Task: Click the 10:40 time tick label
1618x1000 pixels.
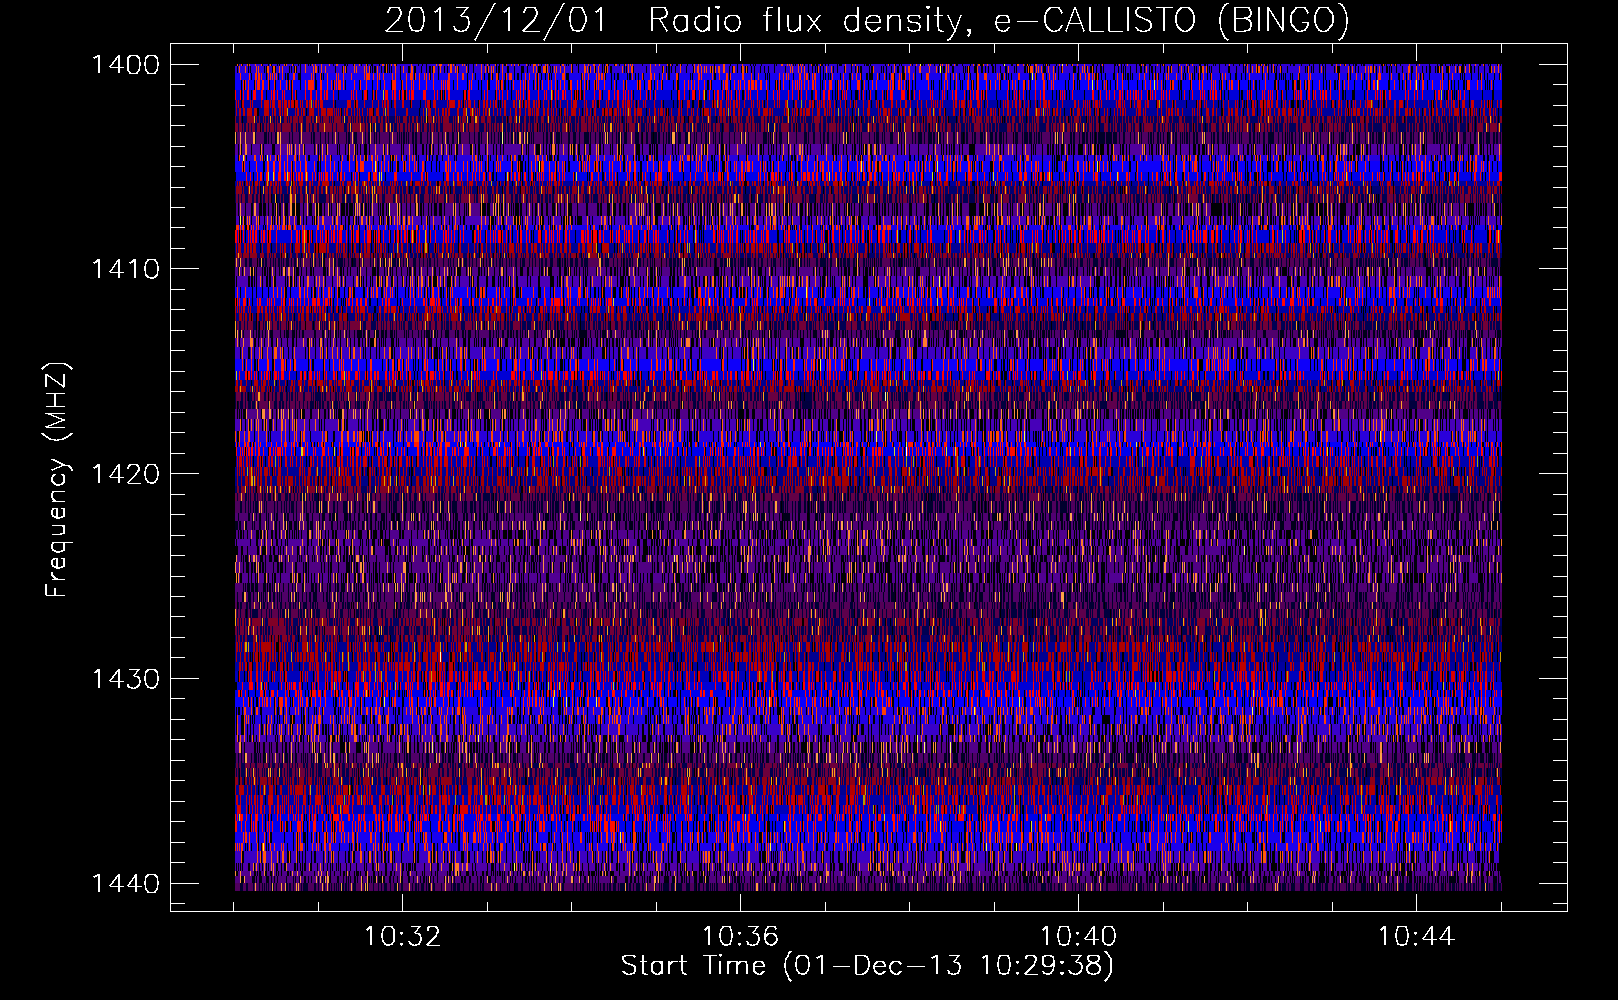Action: point(1078,937)
